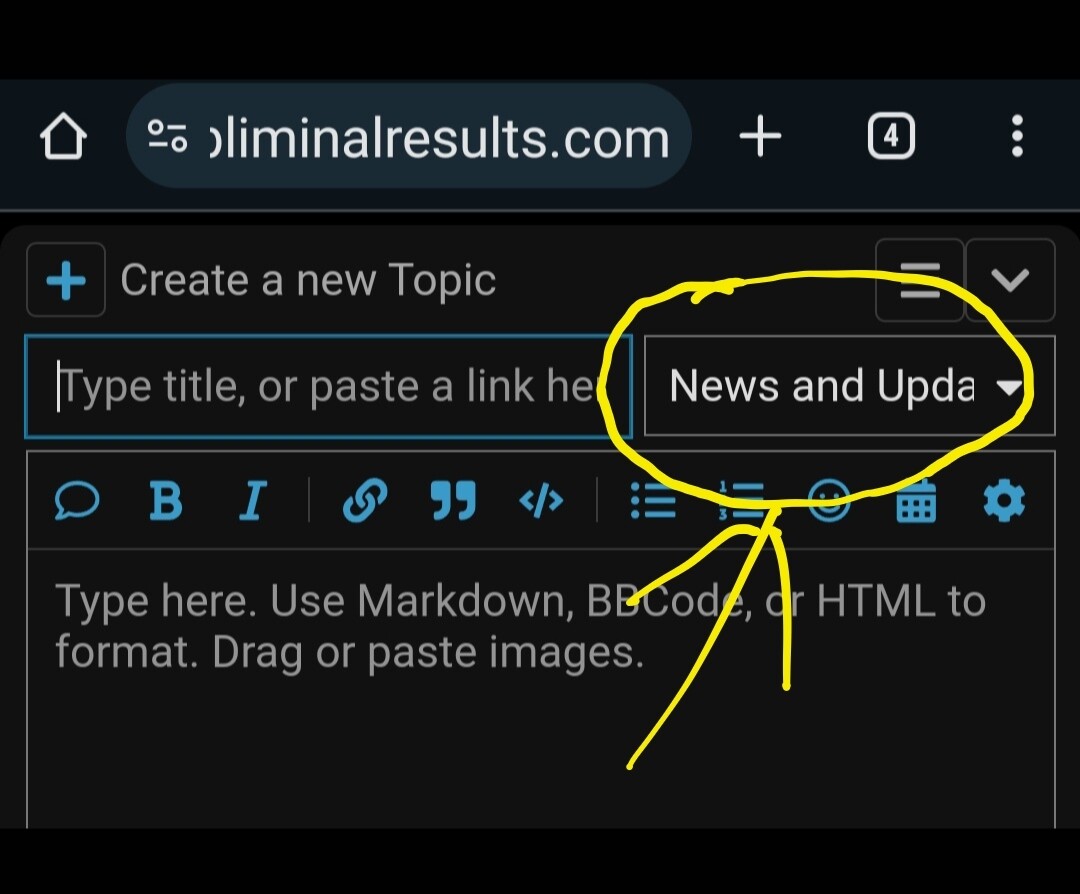Open the browser three-dot menu
The height and width of the screenshot is (894, 1080).
point(1017,136)
